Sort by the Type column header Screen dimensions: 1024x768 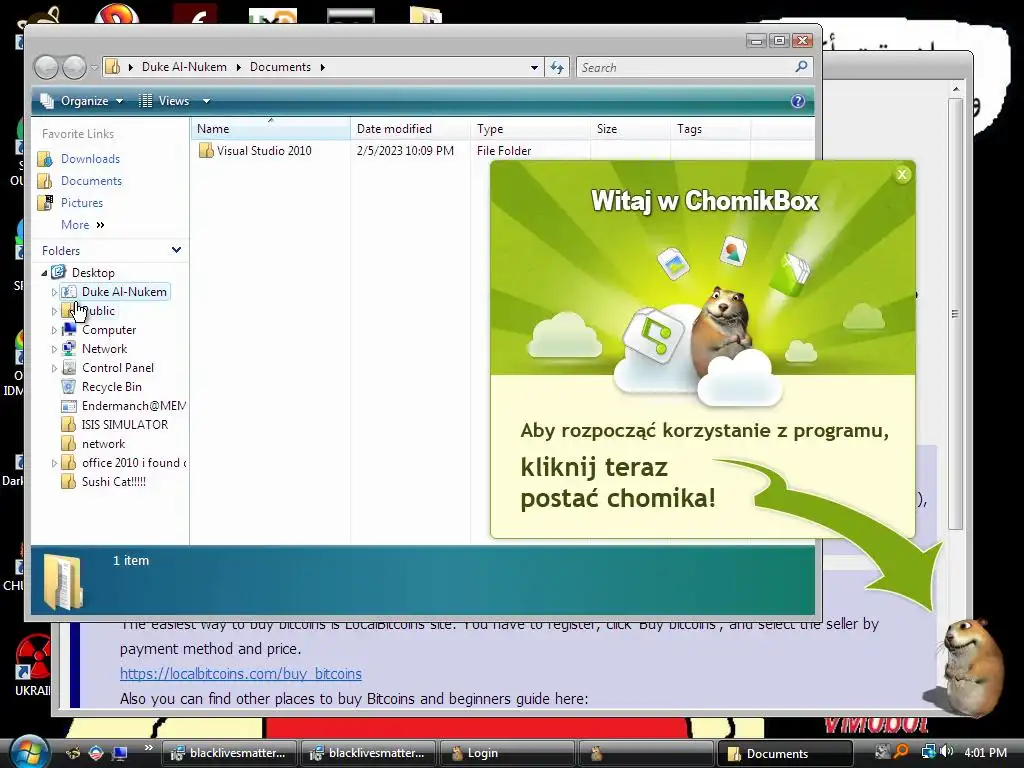[x=530, y=129]
